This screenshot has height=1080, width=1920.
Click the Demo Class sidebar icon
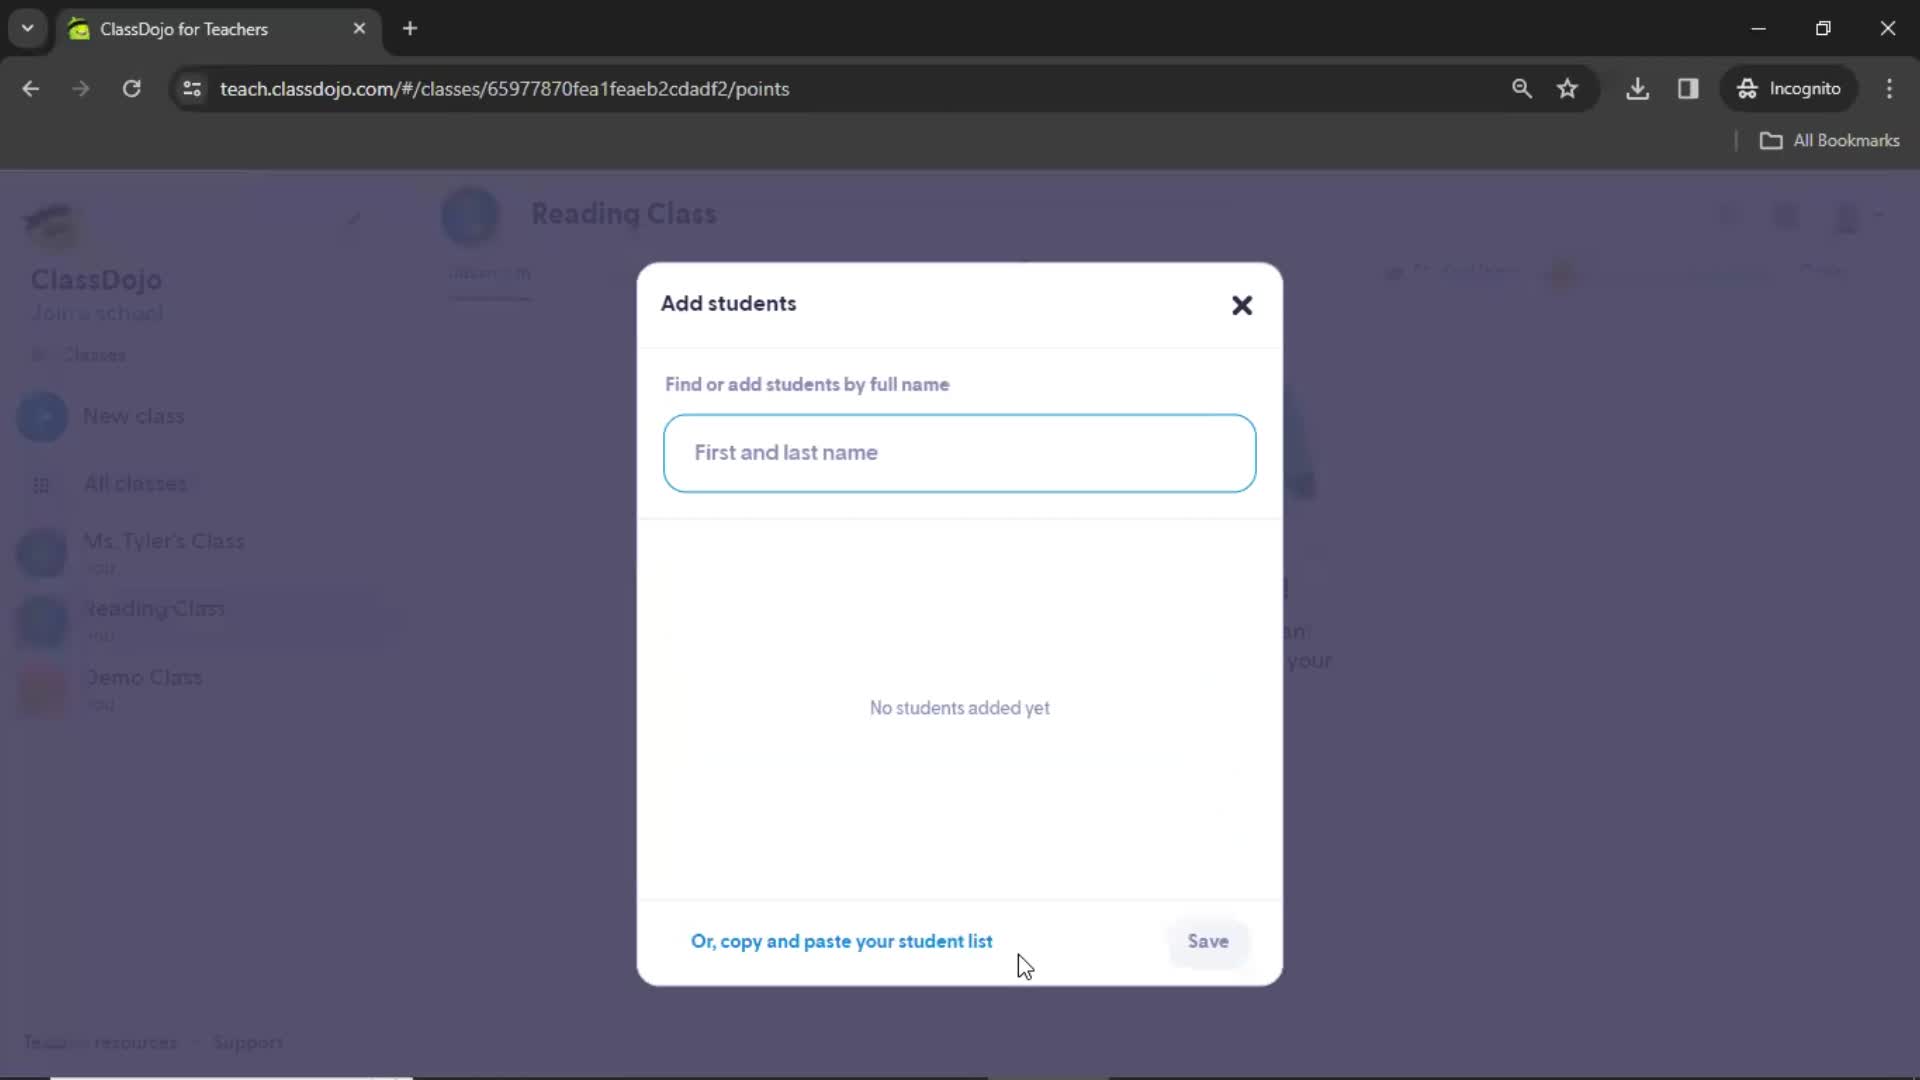[42, 687]
